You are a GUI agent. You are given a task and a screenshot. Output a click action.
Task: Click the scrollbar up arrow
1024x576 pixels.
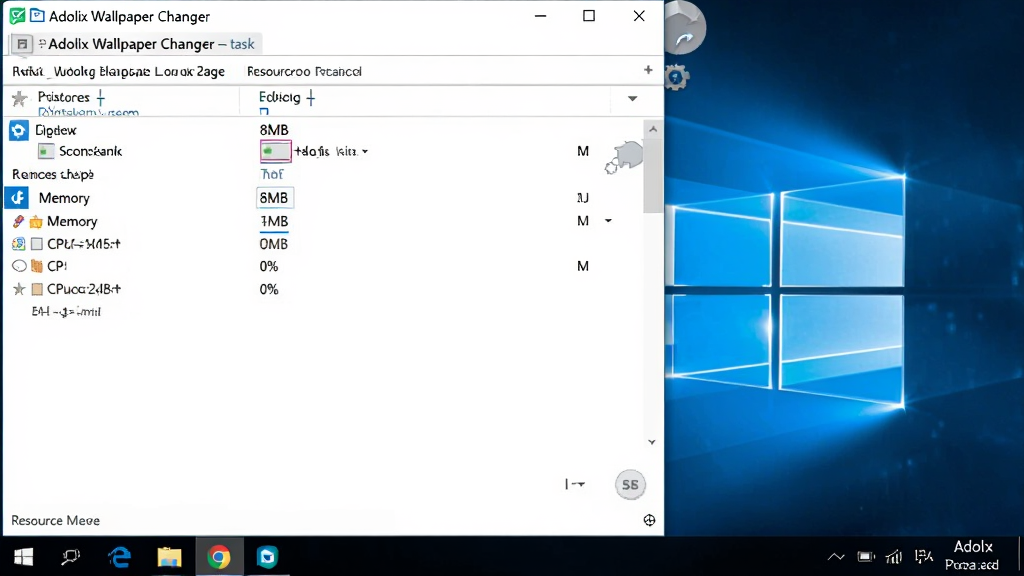tap(652, 129)
